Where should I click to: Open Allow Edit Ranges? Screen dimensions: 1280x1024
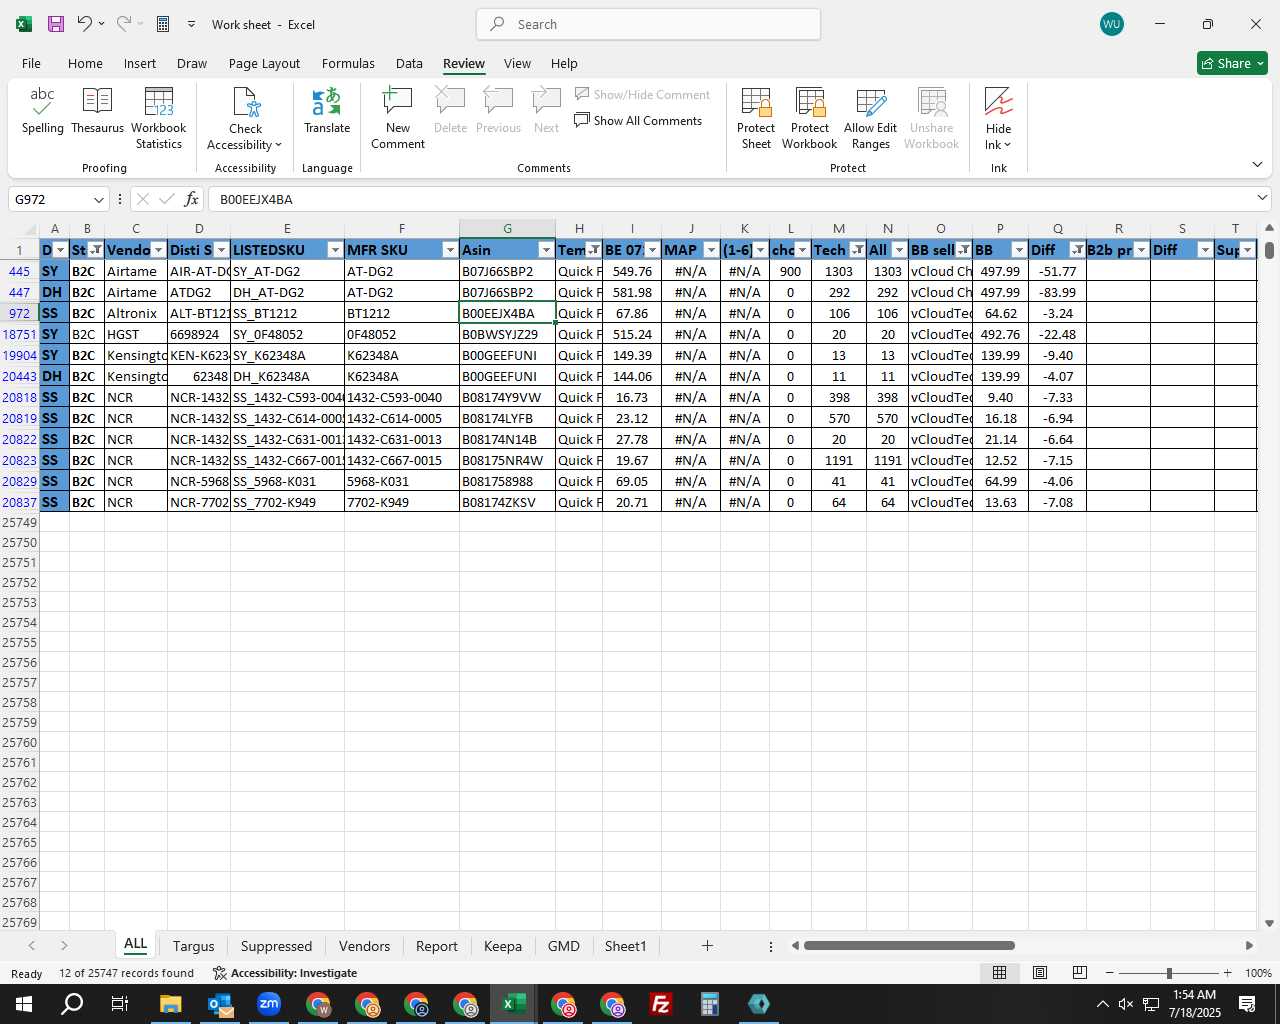pos(871,119)
